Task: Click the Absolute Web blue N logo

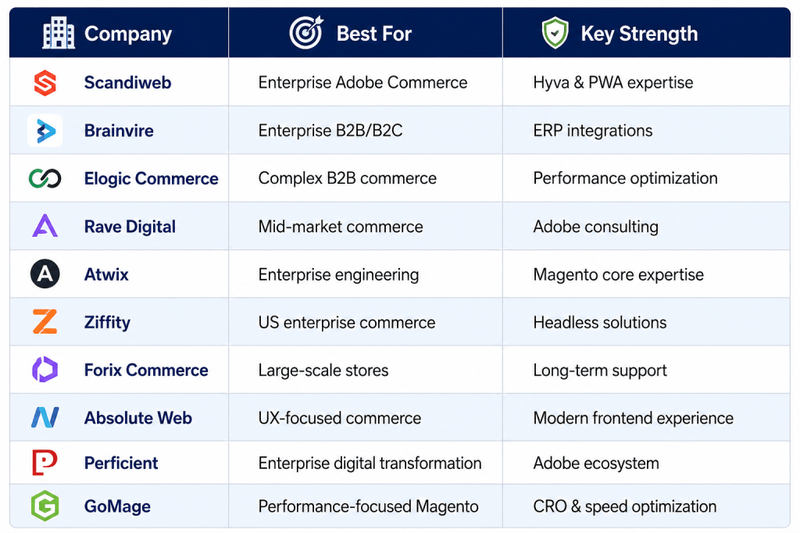Action: point(45,418)
